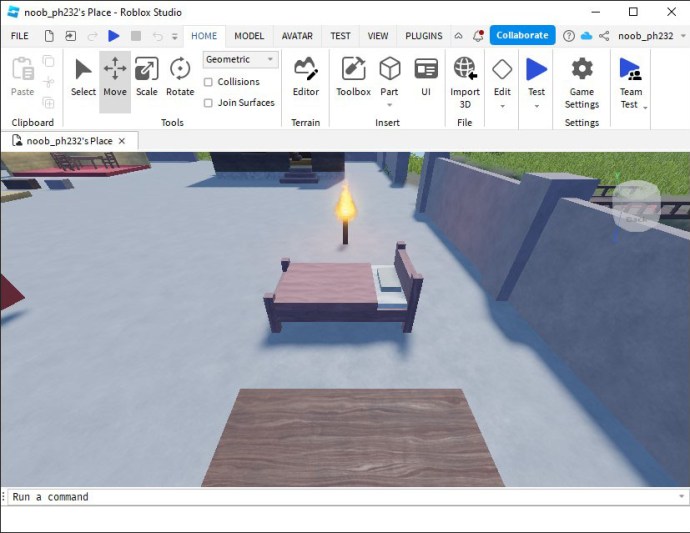Click the UI insert icon

[426, 77]
